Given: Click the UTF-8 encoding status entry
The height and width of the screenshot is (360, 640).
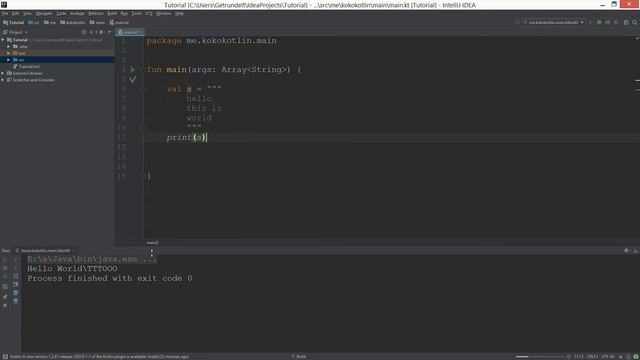Looking at the screenshot, I should click(x=608, y=356).
